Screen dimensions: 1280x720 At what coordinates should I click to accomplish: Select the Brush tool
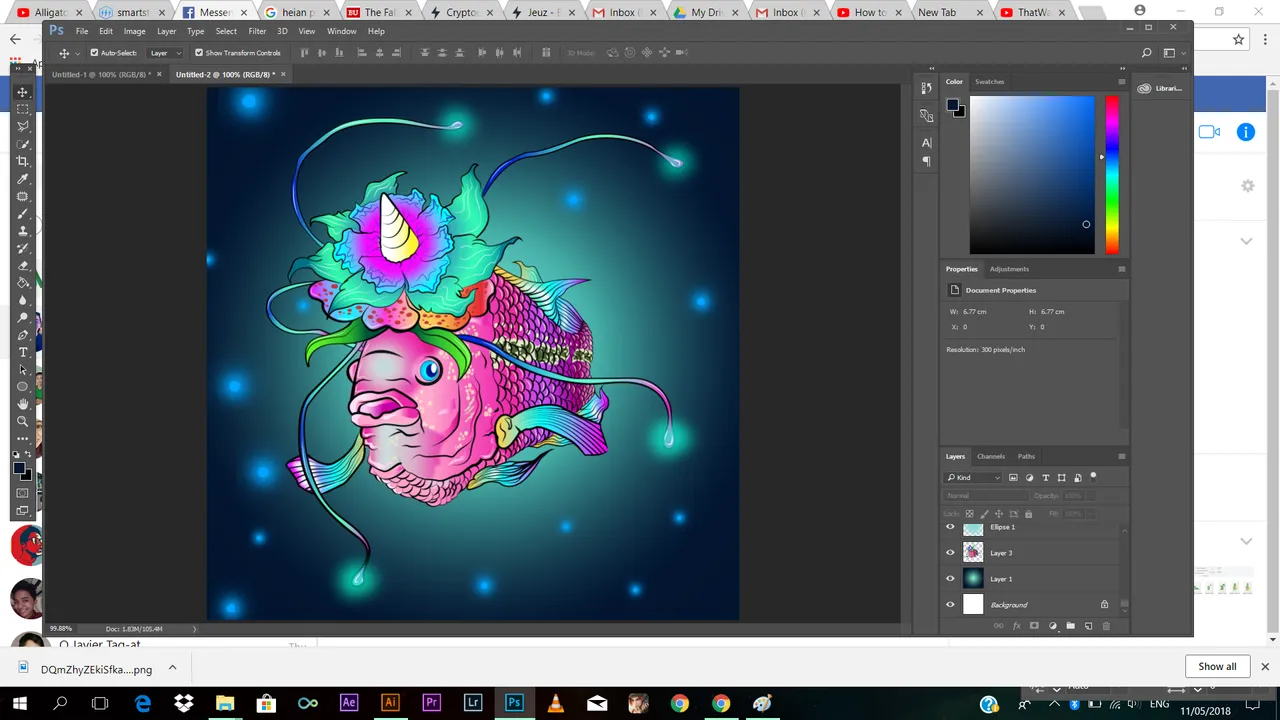pyautogui.click(x=22, y=214)
